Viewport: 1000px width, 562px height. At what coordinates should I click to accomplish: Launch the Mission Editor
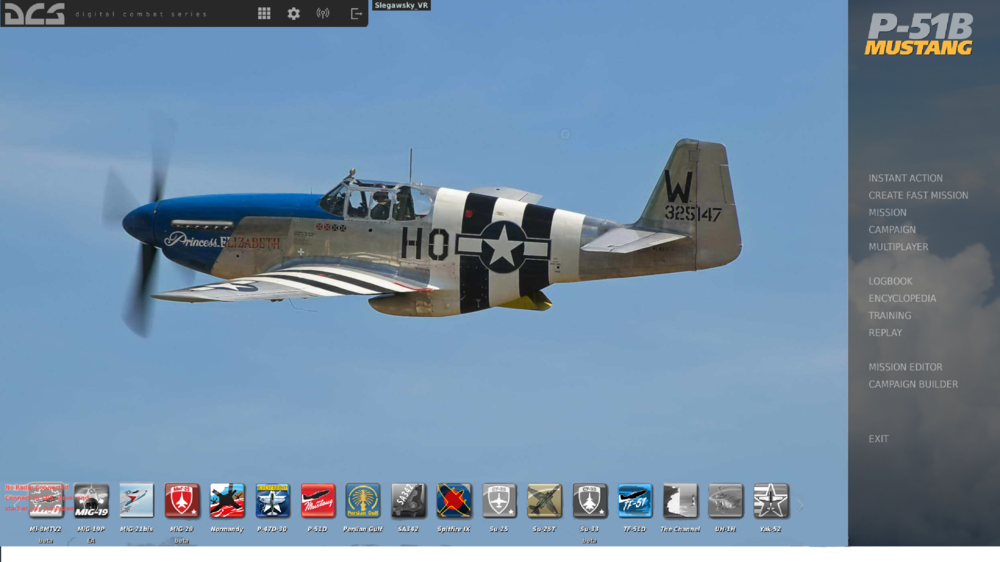905,367
